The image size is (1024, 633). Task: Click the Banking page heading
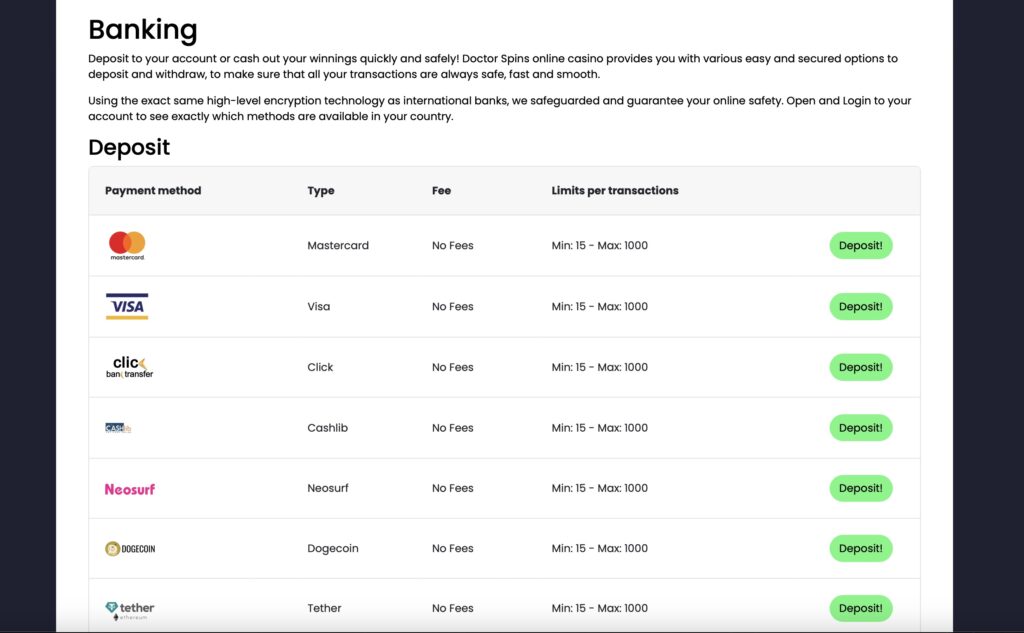click(x=143, y=30)
